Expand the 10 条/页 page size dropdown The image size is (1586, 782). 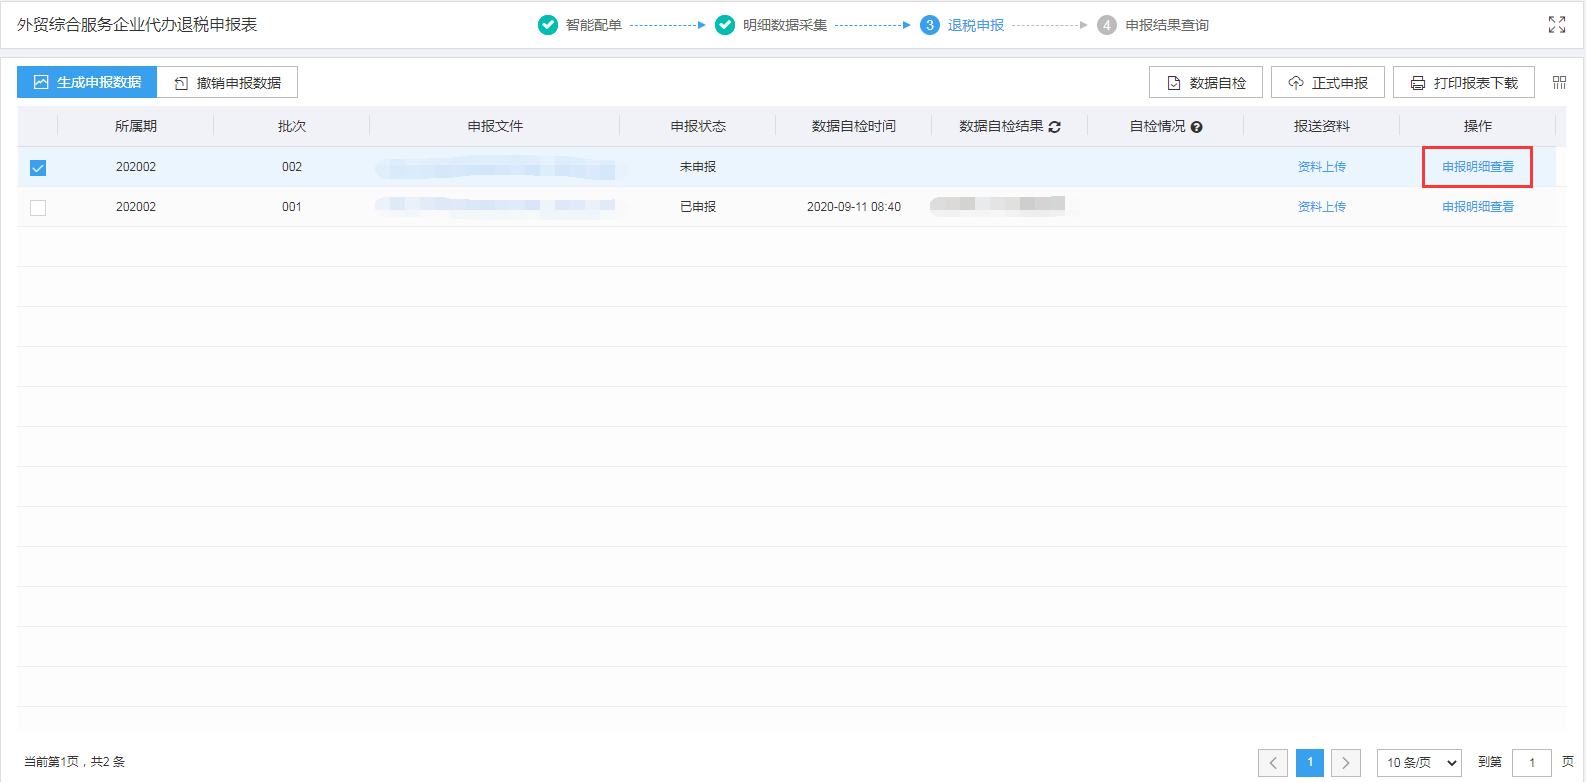pos(1418,763)
